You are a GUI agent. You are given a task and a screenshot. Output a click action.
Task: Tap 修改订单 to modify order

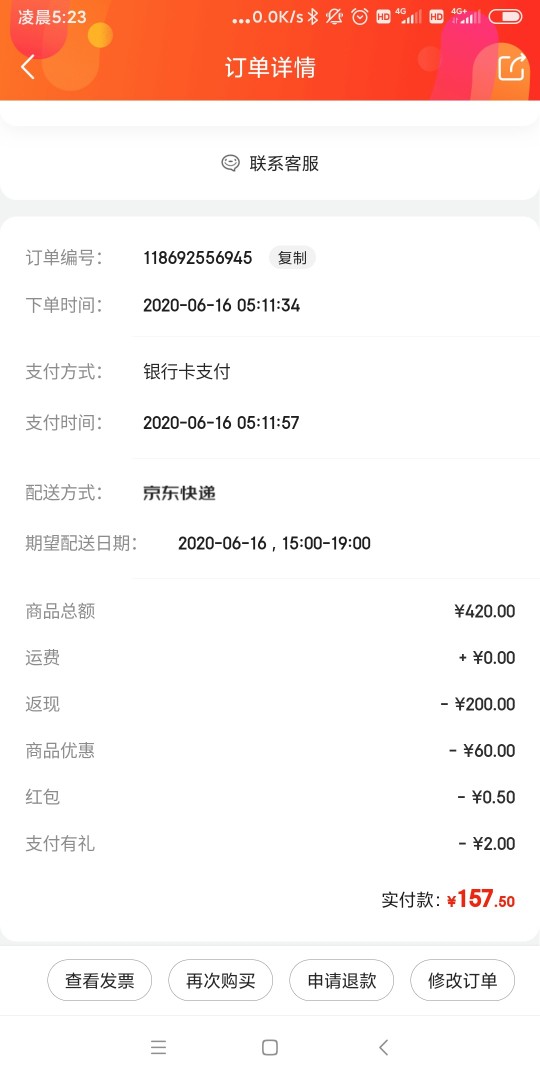(463, 980)
